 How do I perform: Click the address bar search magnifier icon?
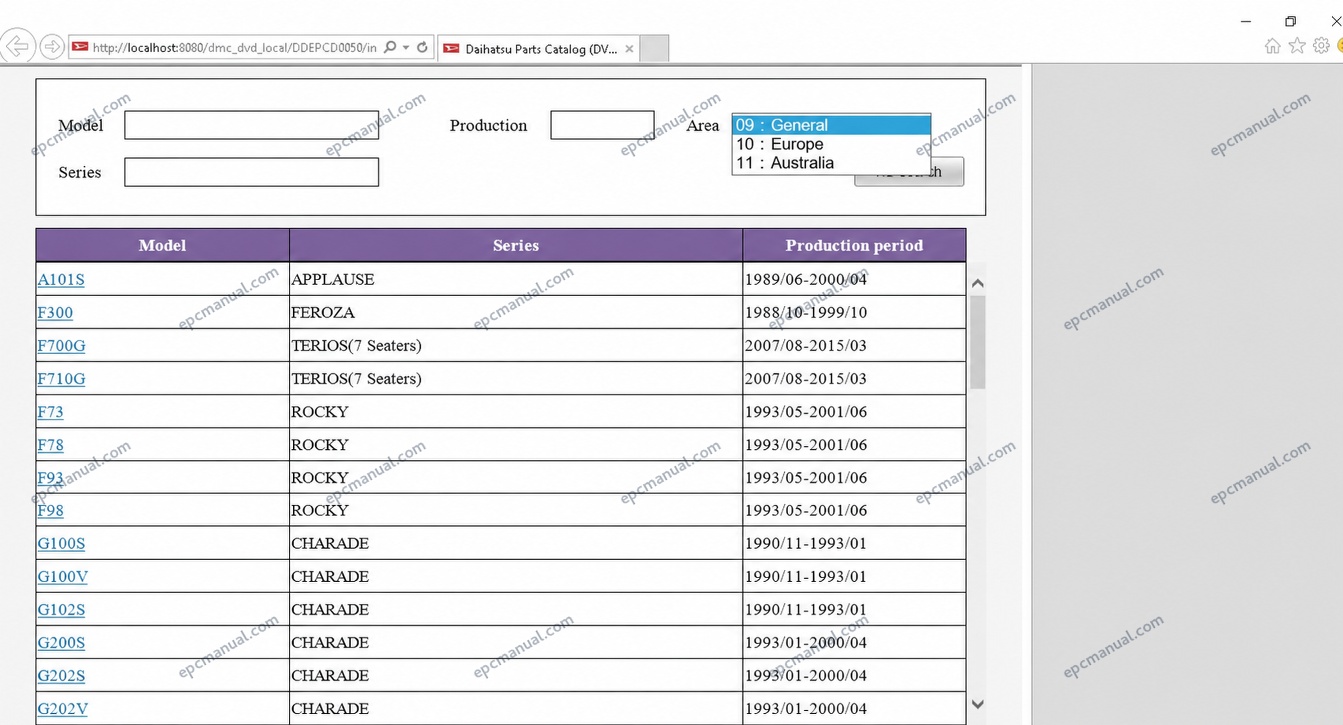pos(390,47)
